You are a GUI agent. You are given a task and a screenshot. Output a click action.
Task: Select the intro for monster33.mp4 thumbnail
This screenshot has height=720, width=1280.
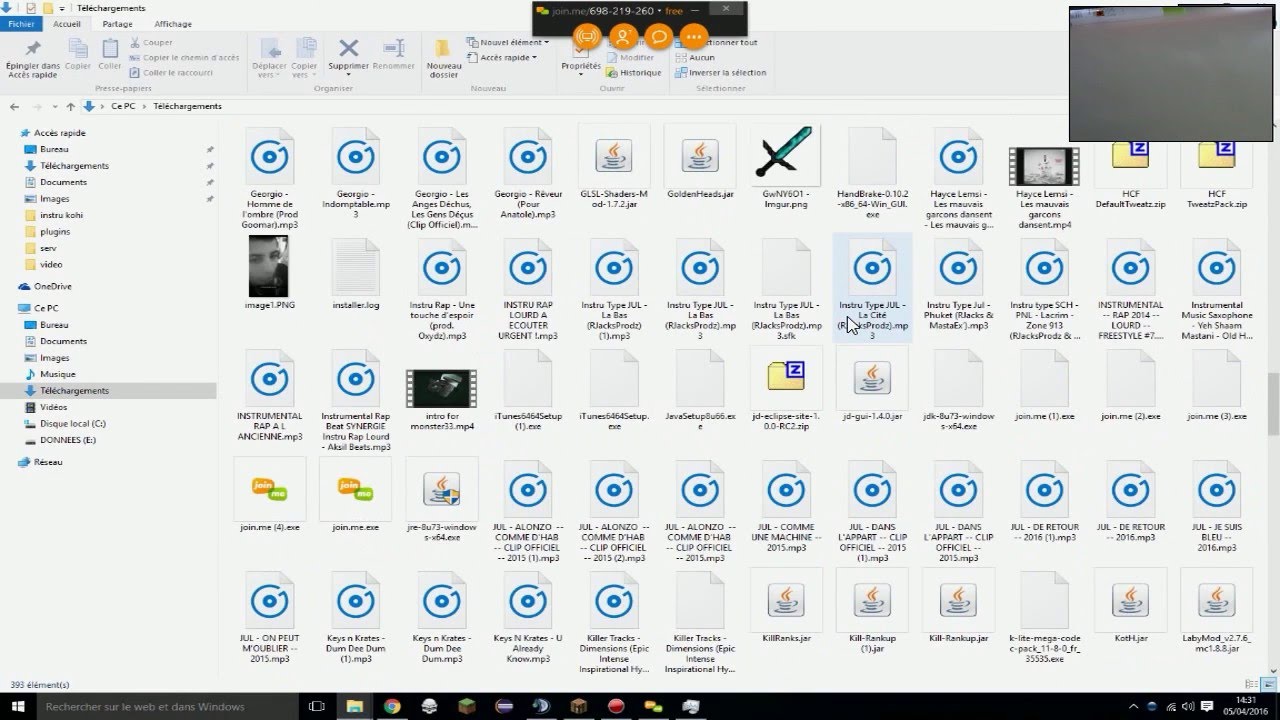coord(441,388)
